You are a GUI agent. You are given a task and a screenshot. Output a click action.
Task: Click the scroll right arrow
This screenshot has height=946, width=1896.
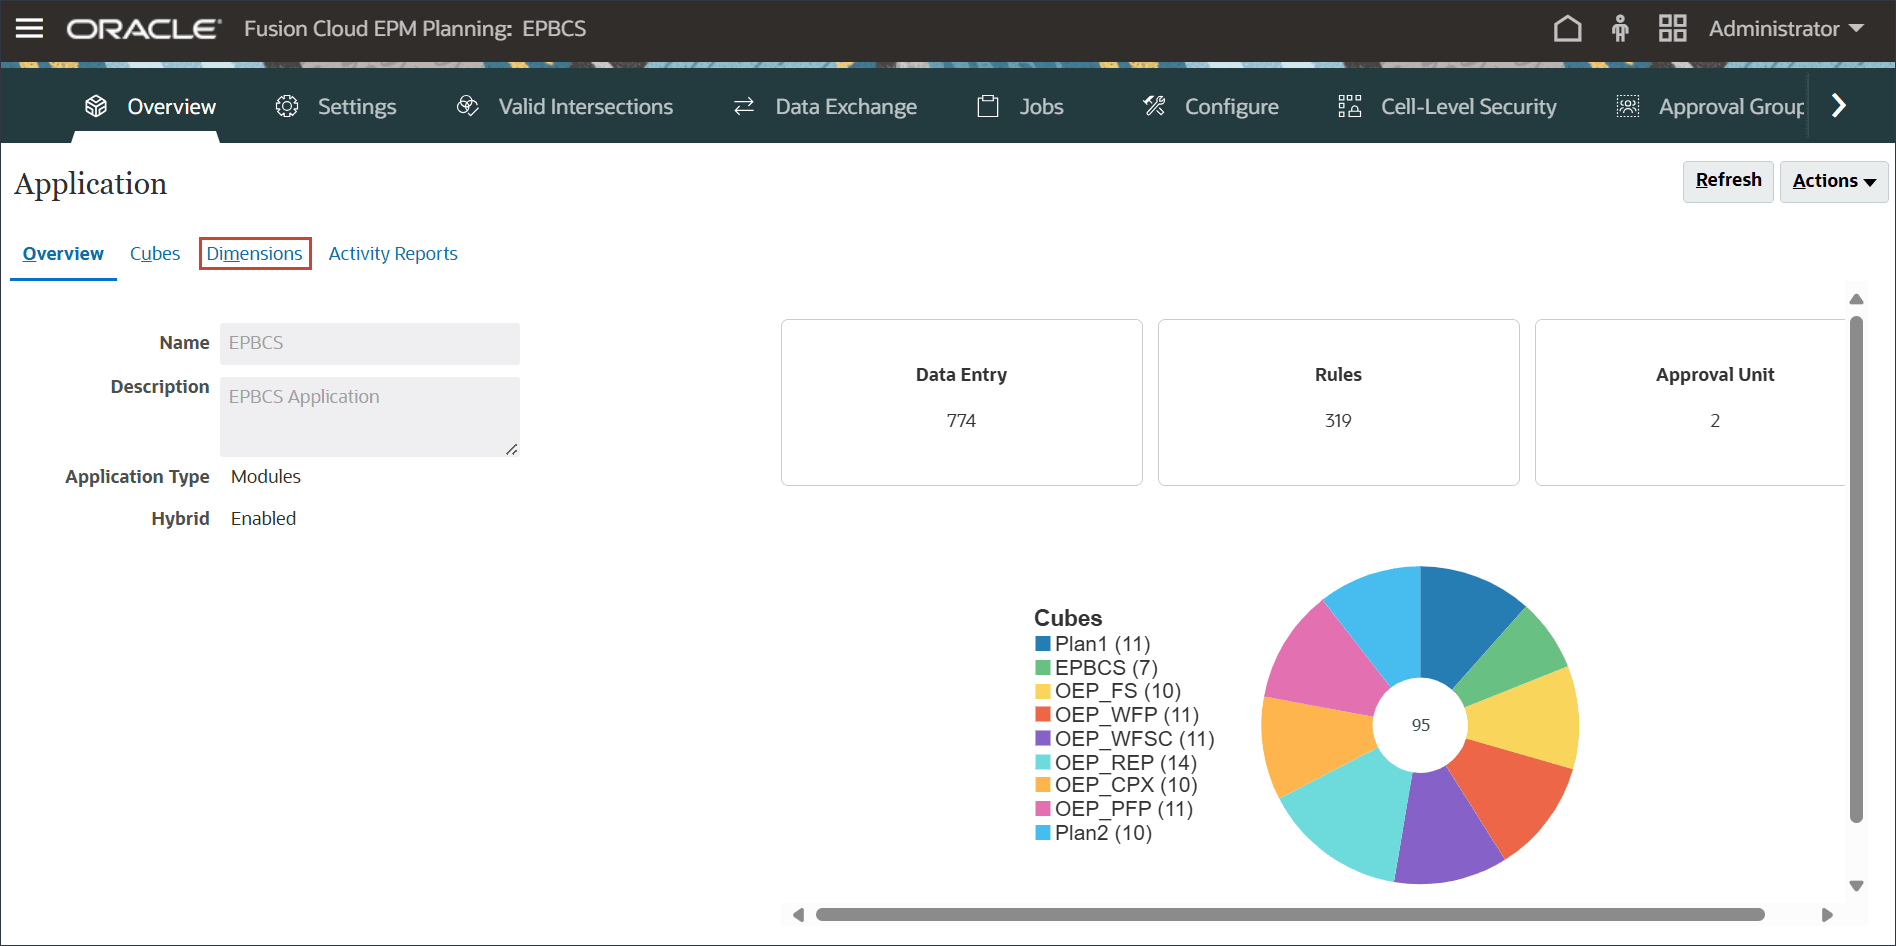tap(1827, 915)
